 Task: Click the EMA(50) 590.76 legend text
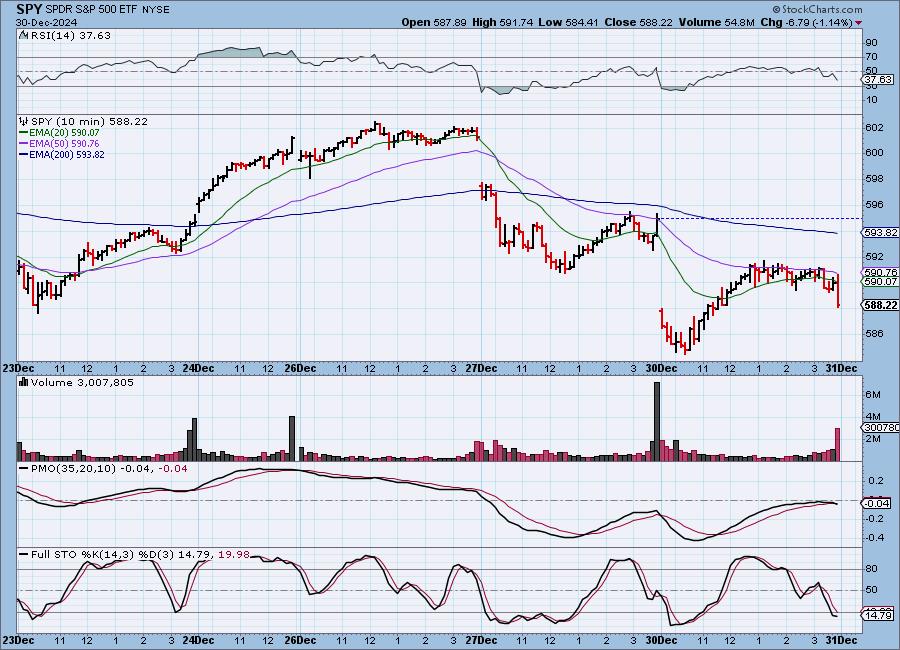coord(64,144)
